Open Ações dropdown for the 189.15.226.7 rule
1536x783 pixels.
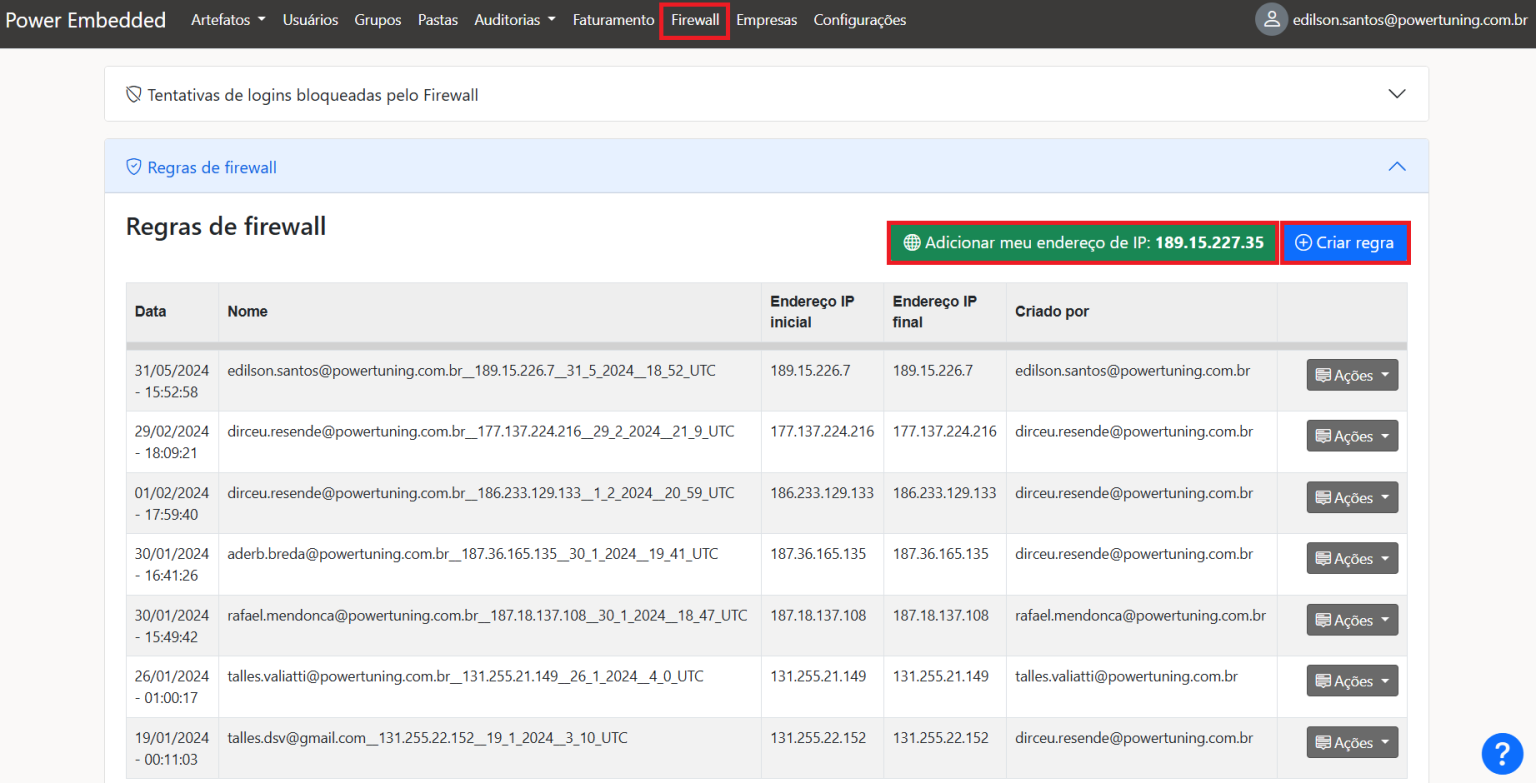pos(1352,375)
